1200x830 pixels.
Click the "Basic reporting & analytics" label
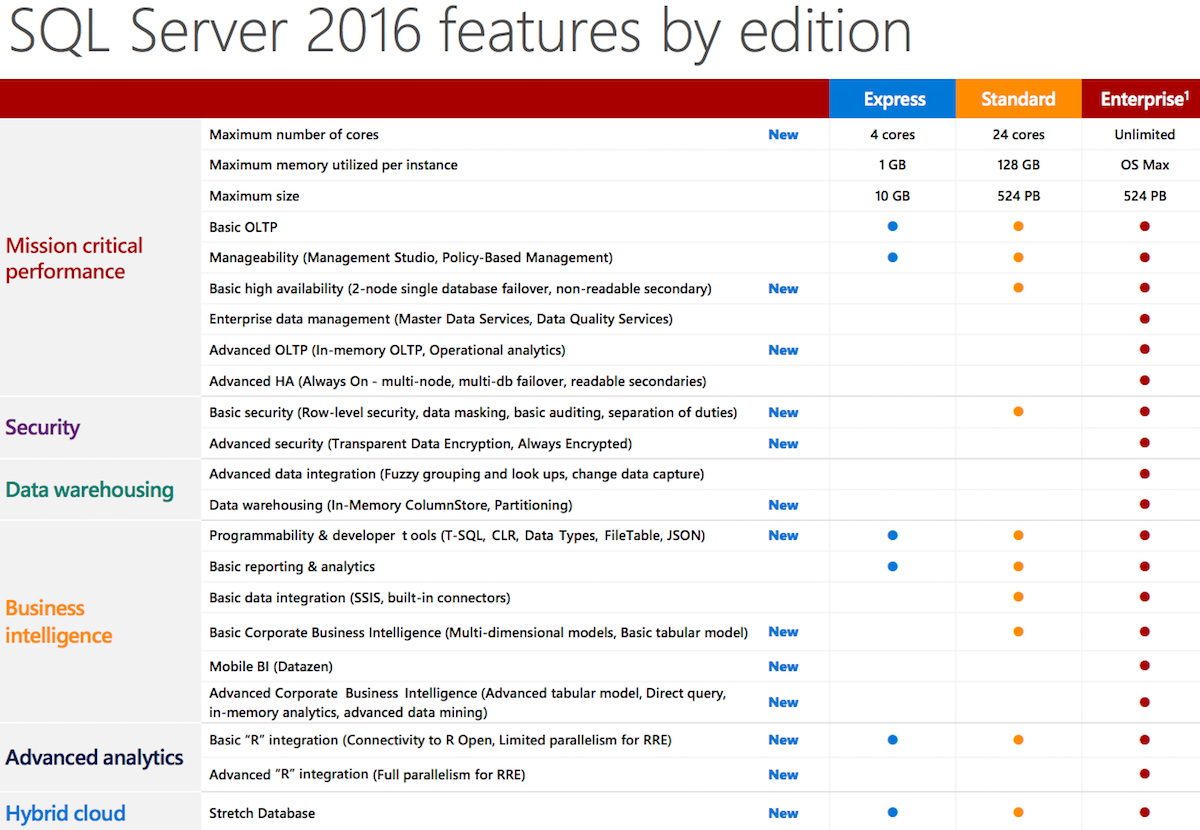[x=292, y=566]
